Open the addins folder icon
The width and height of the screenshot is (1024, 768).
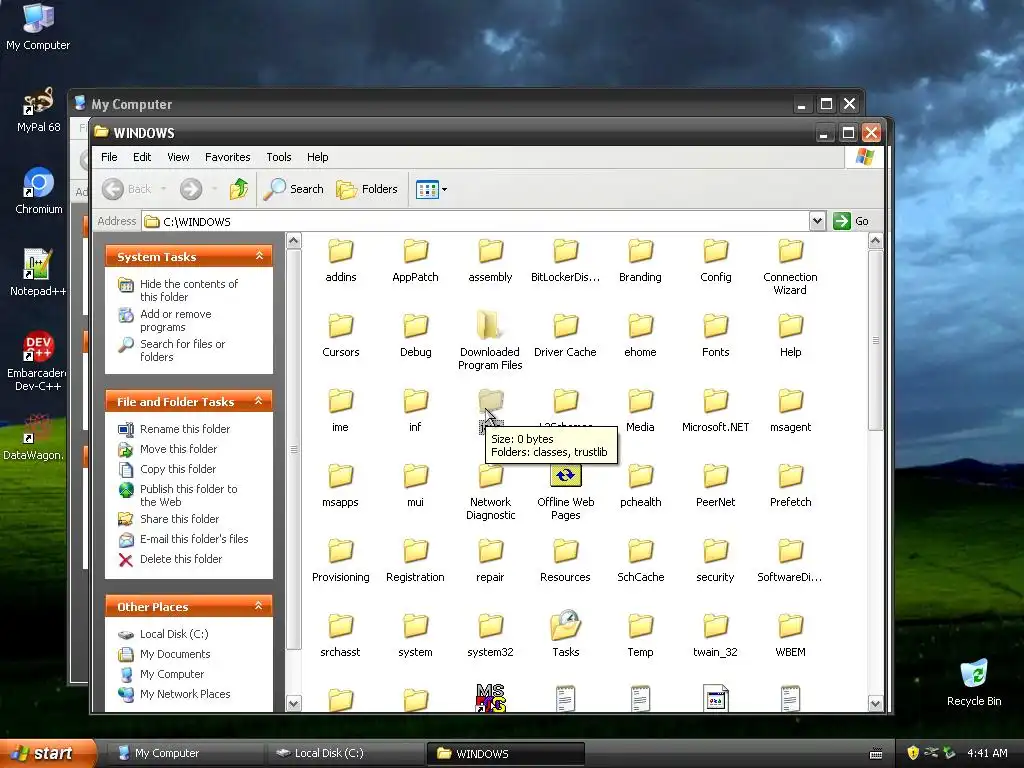(x=341, y=251)
